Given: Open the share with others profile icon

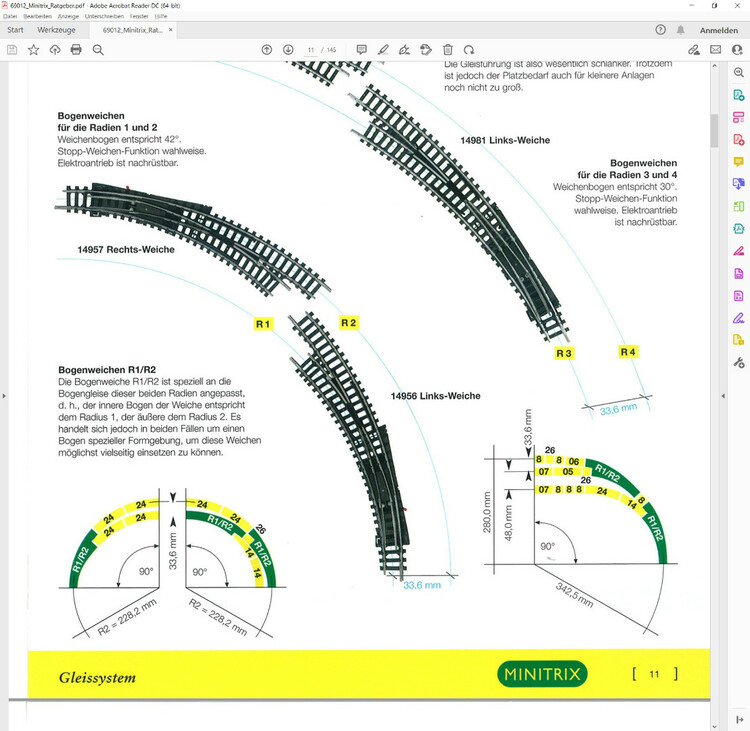Looking at the screenshot, I should [737, 50].
